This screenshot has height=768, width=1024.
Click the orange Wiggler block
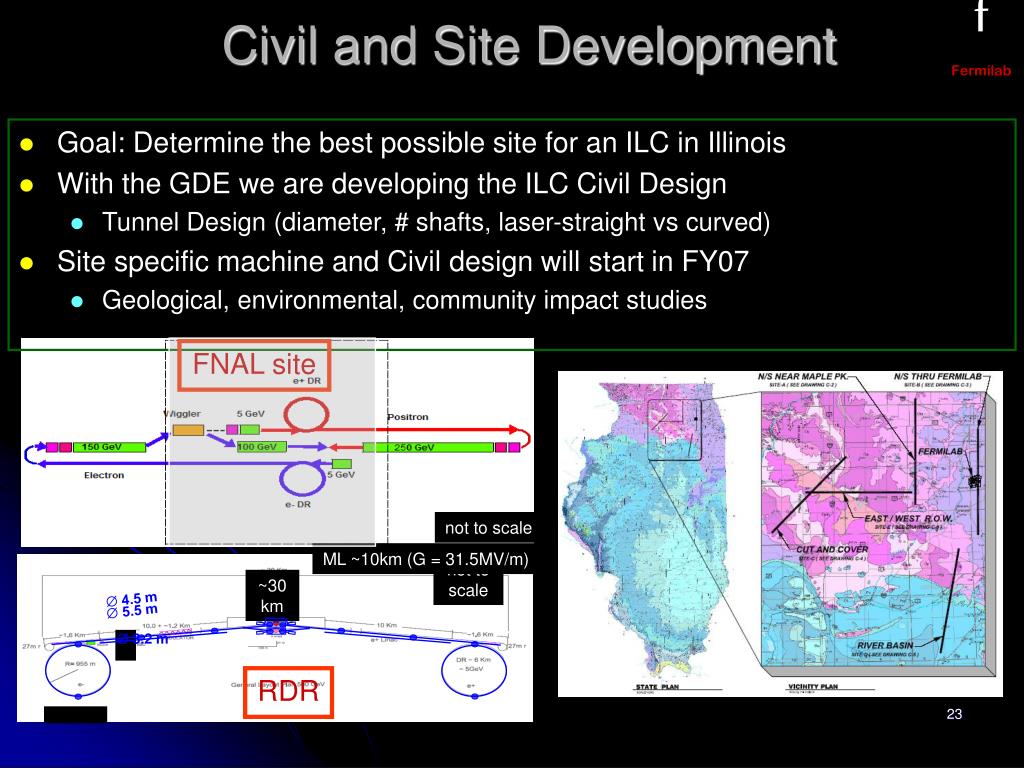188,430
